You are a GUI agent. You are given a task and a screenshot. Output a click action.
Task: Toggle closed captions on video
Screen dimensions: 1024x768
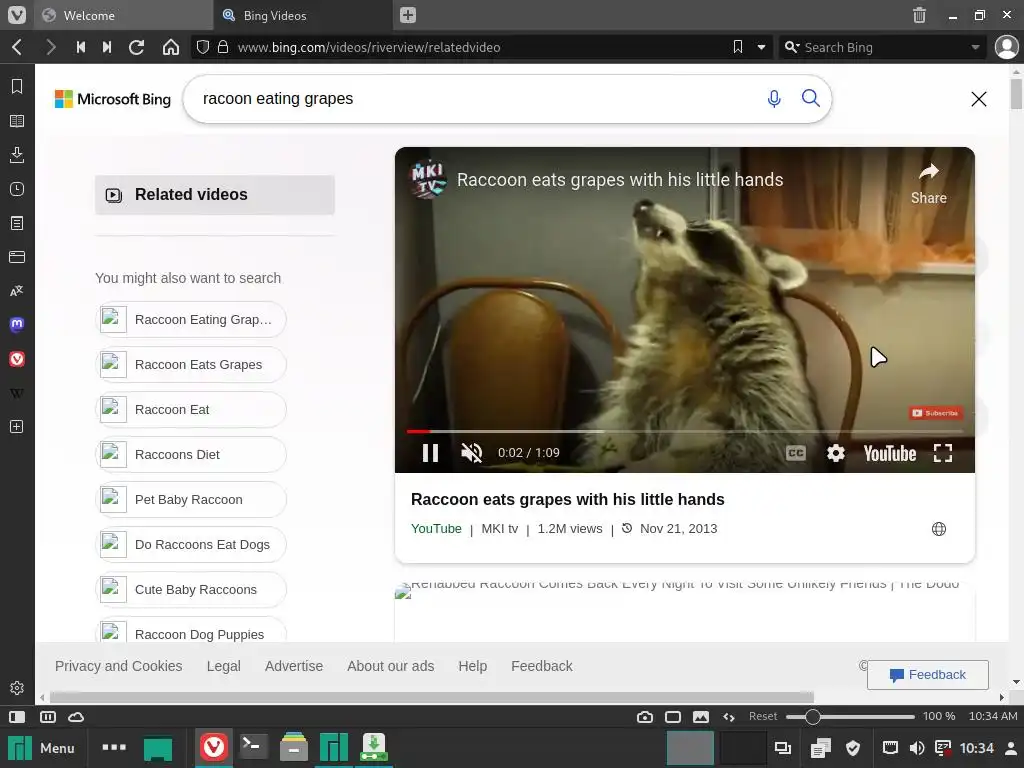click(x=795, y=453)
